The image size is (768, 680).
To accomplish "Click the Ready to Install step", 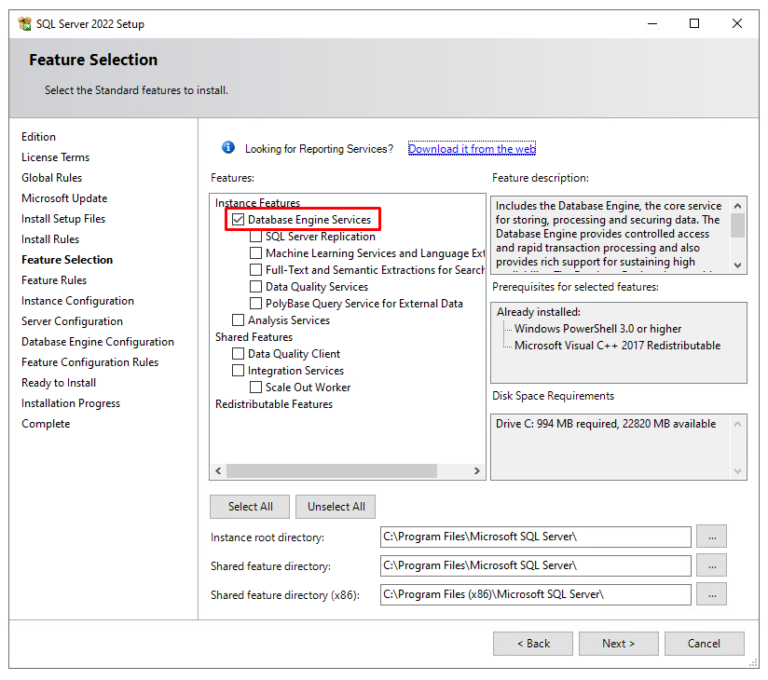I will [x=59, y=383].
